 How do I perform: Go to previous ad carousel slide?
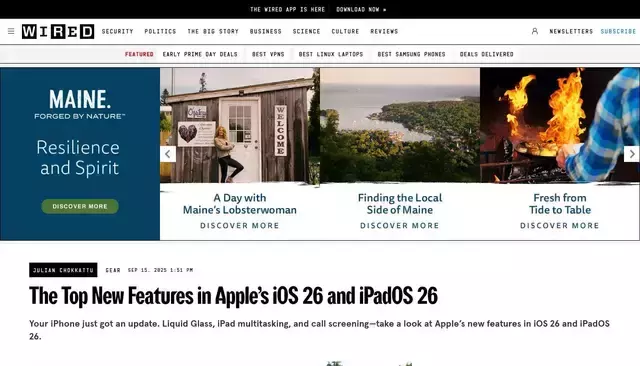[x=168, y=154]
